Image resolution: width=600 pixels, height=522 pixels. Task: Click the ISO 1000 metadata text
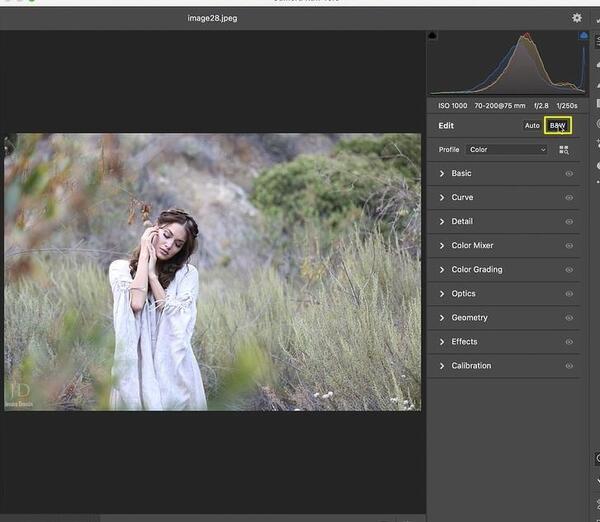point(453,106)
